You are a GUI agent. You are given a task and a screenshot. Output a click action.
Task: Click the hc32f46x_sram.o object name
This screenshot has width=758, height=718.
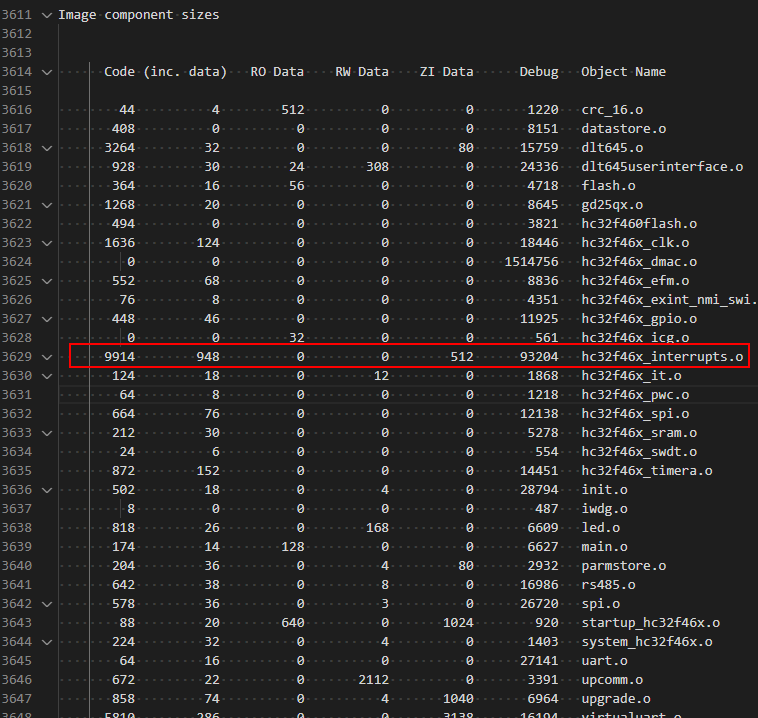tap(639, 433)
